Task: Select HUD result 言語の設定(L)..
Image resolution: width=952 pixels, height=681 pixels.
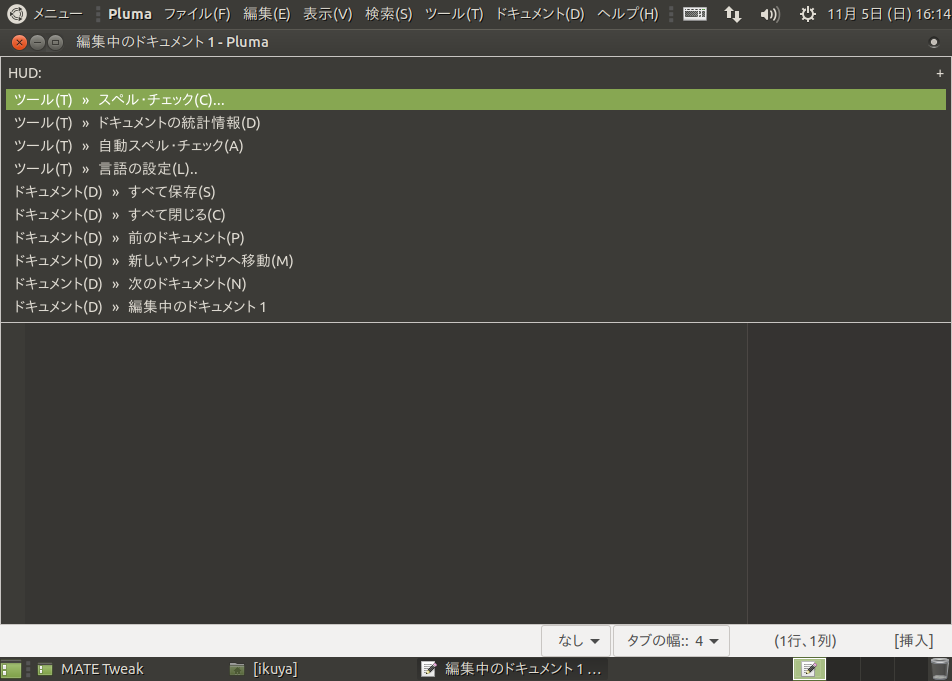Action: point(476,169)
